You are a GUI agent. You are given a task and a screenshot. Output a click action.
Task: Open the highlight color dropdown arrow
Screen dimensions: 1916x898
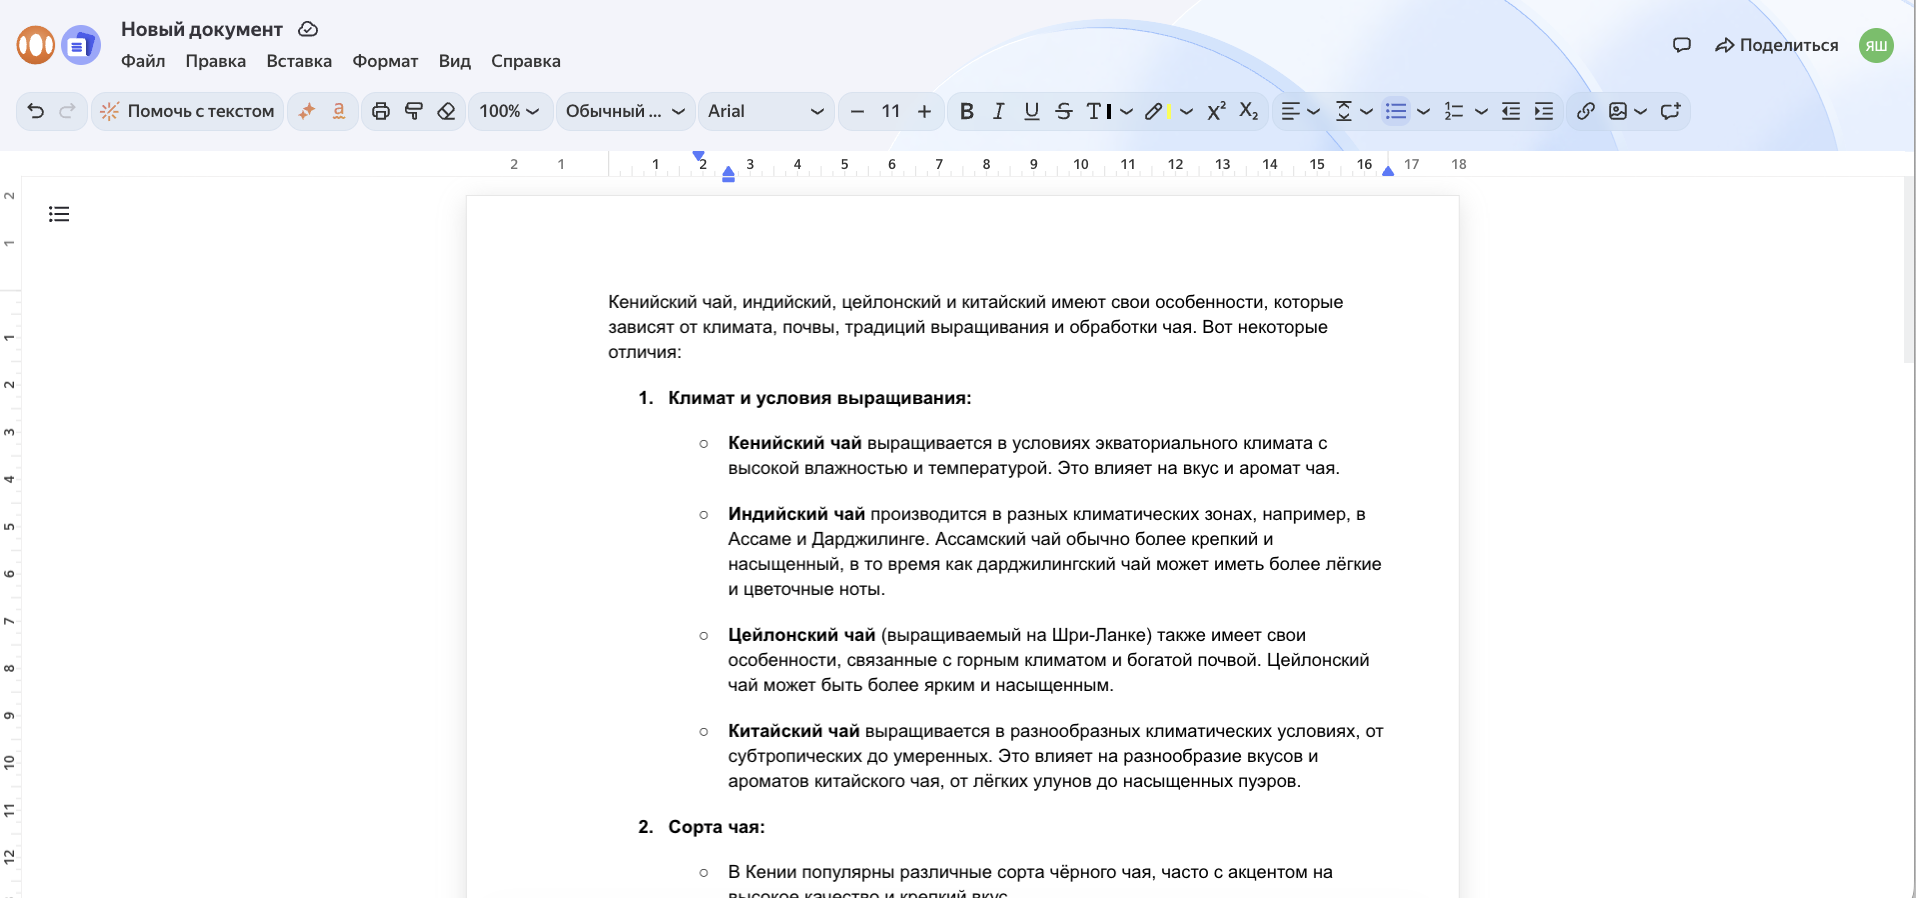(x=1187, y=111)
